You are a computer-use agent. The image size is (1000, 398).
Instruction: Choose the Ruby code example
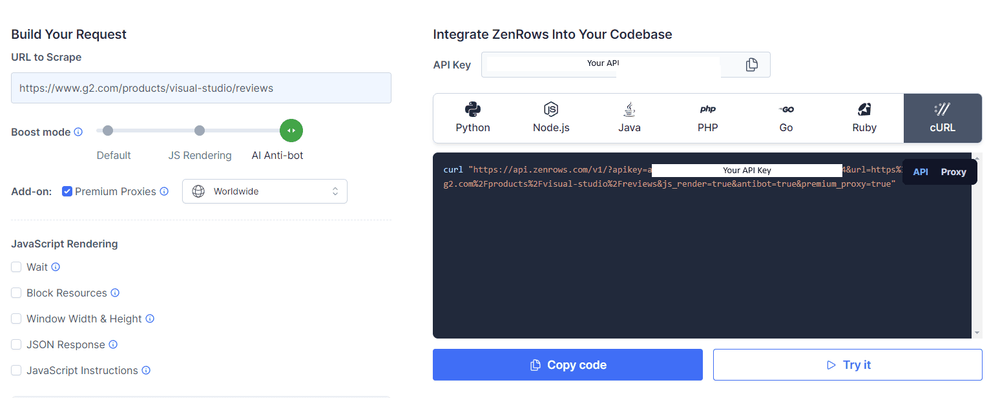tap(864, 118)
